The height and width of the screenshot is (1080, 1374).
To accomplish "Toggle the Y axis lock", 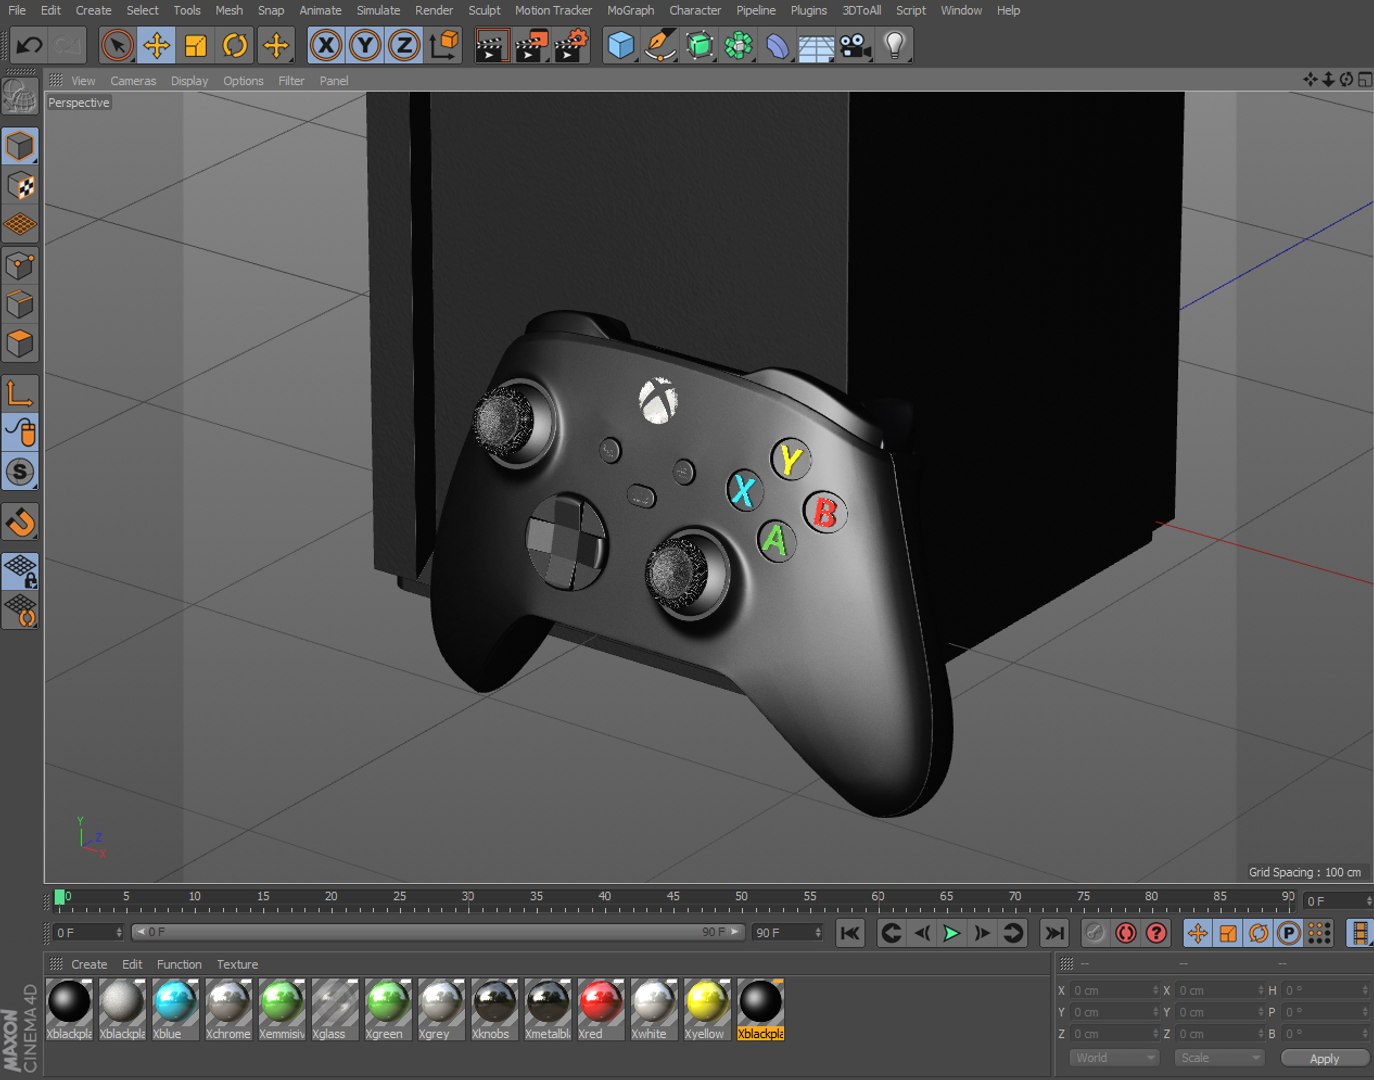I will pyautogui.click(x=365, y=45).
